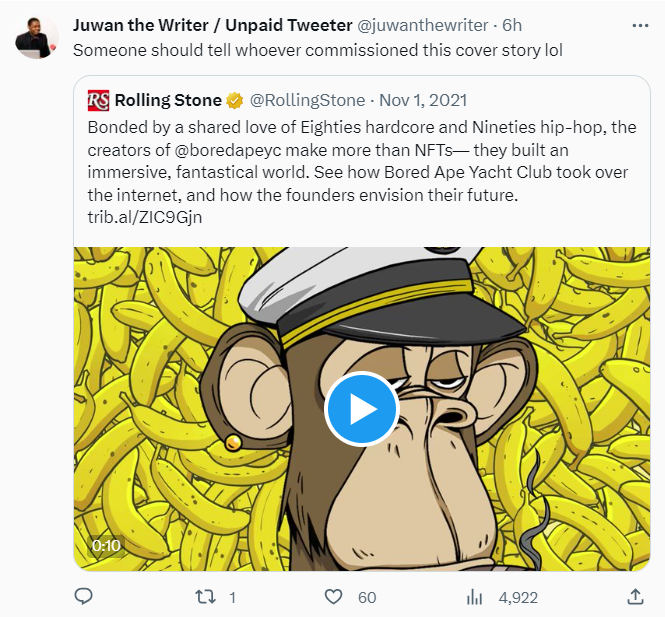Open Juwan the Writer profile picture
This screenshot has width=665, height=617.
[x=37, y=37]
